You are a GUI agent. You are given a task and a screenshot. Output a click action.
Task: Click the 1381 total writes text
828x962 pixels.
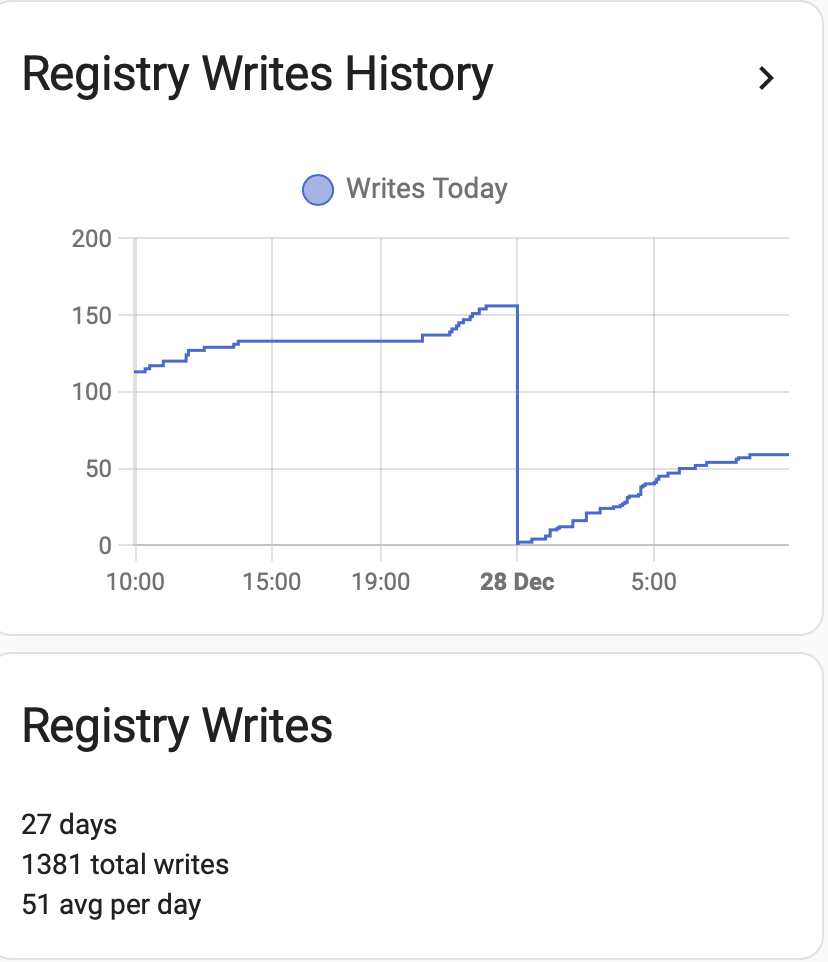pos(125,864)
